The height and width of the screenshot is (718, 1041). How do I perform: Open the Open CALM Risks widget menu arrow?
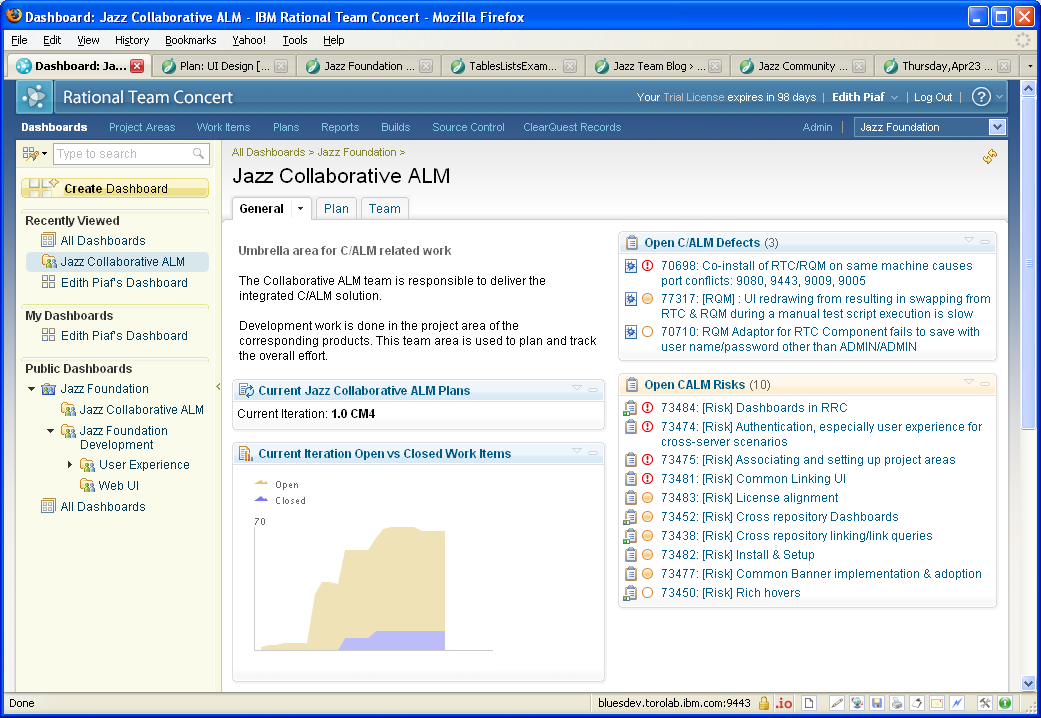pyautogui.click(x=969, y=382)
